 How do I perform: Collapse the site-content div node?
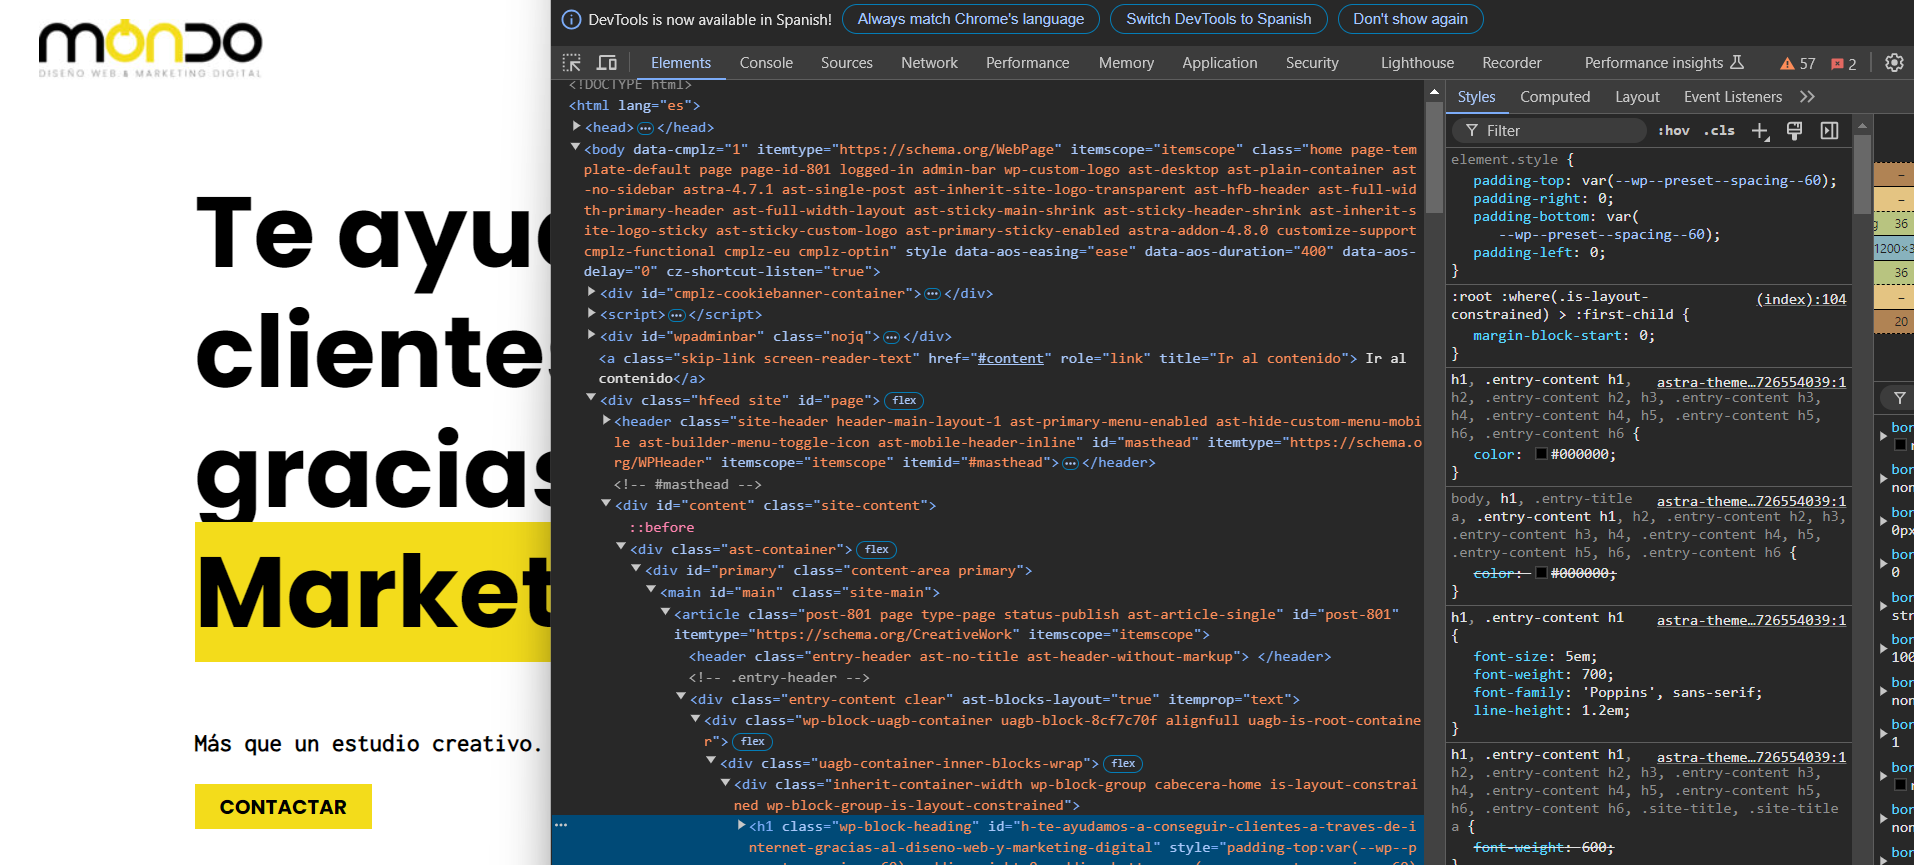pyautogui.click(x=606, y=504)
